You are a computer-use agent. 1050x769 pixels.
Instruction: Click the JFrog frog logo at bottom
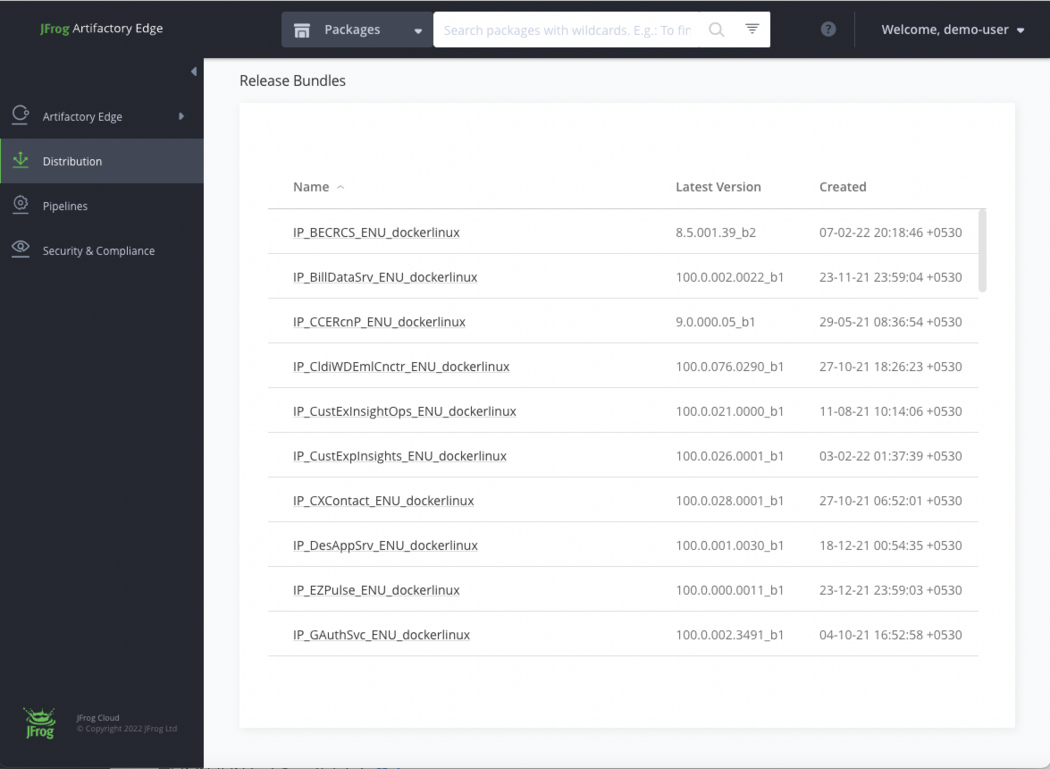(40, 723)
